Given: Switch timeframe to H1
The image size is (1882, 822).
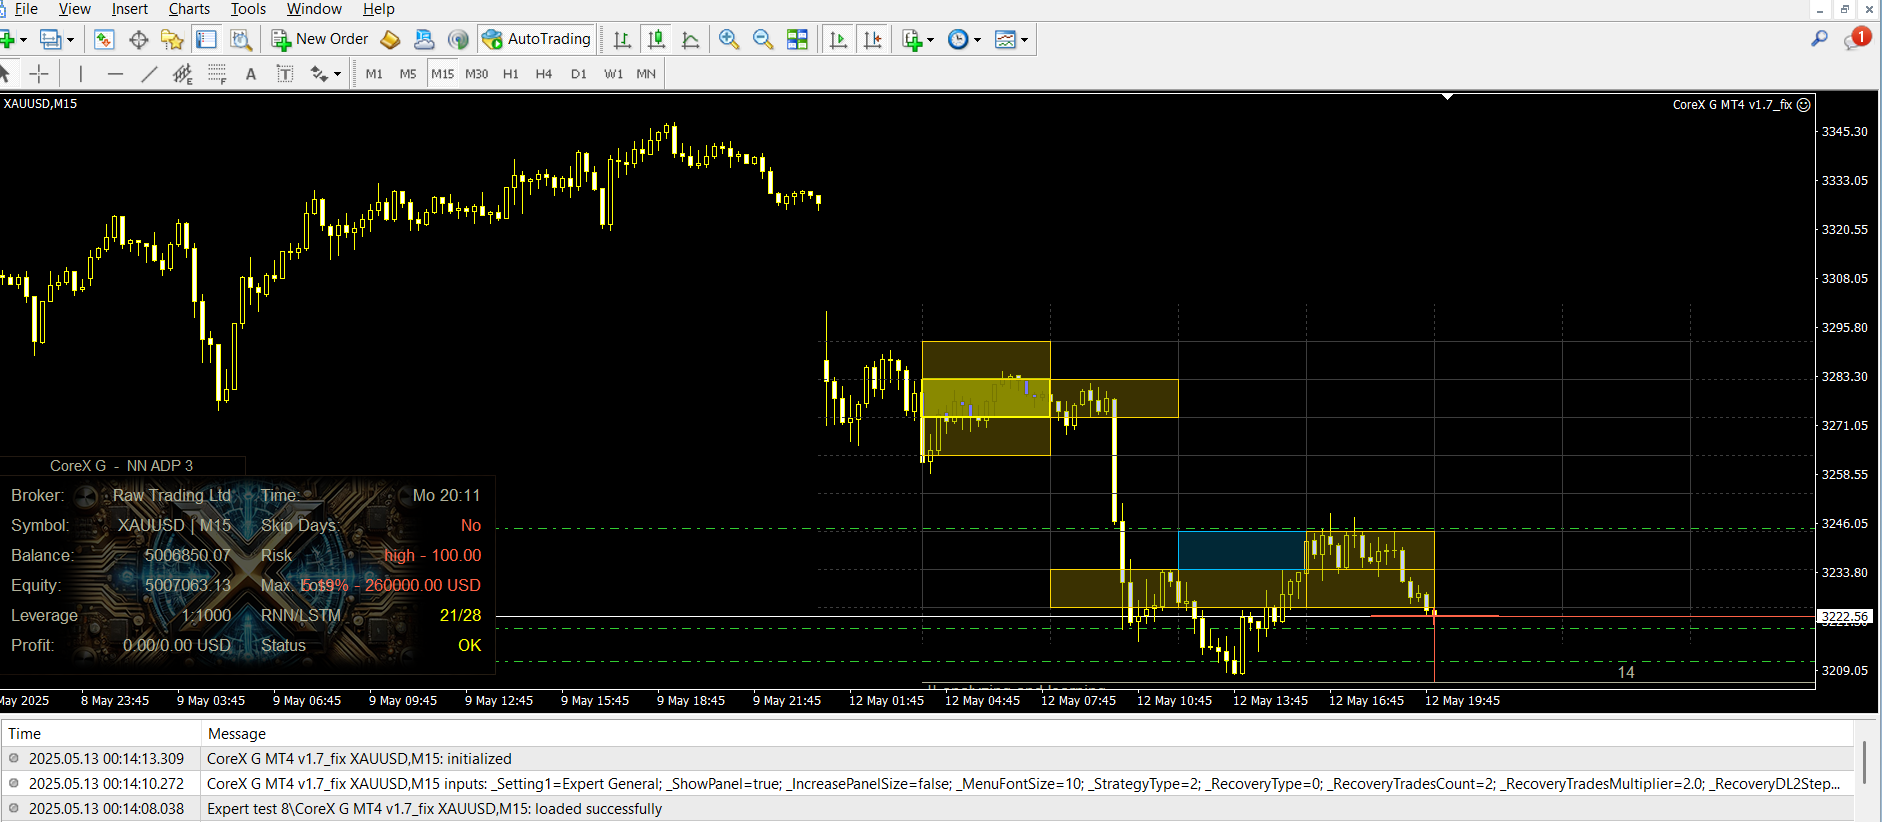Looking at the screenshot, I should [511, 73].
